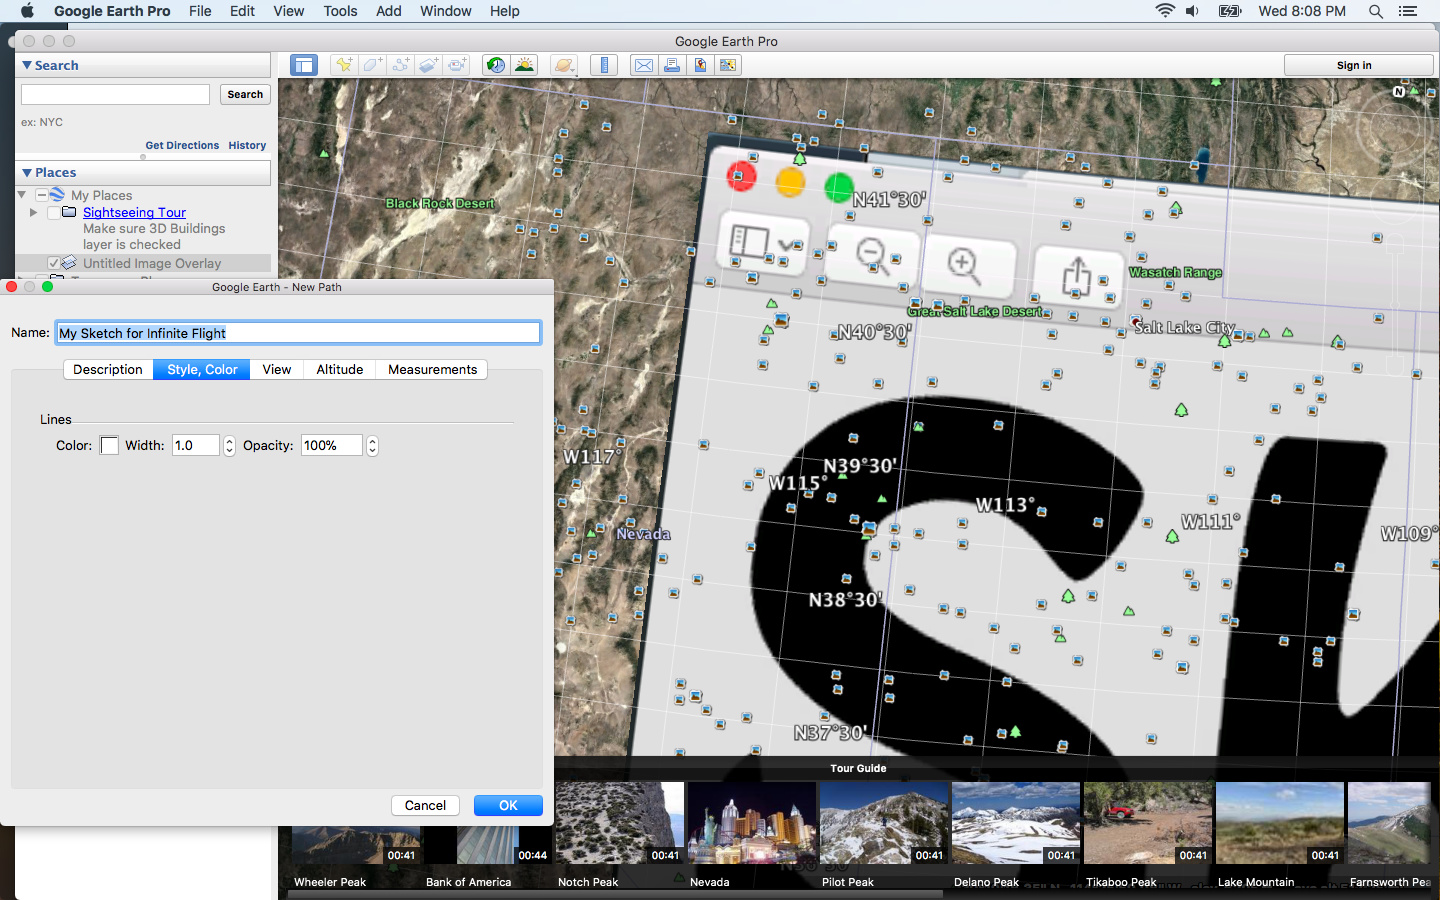Check the Sightseeing Tour checkbox
Viewport: 1440px width, 900px height.
(x=53, y=212)
